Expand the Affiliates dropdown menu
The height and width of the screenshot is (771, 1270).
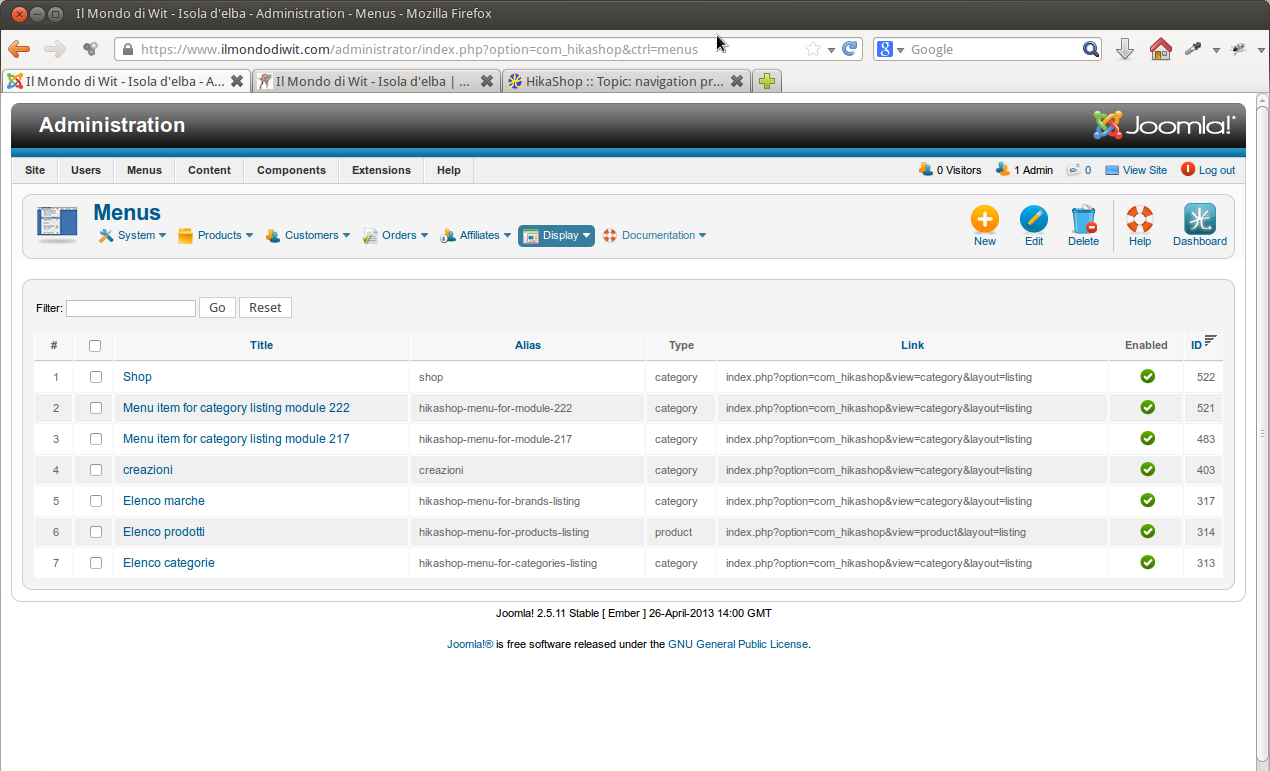pyautogui.click(x=475, y=236)
